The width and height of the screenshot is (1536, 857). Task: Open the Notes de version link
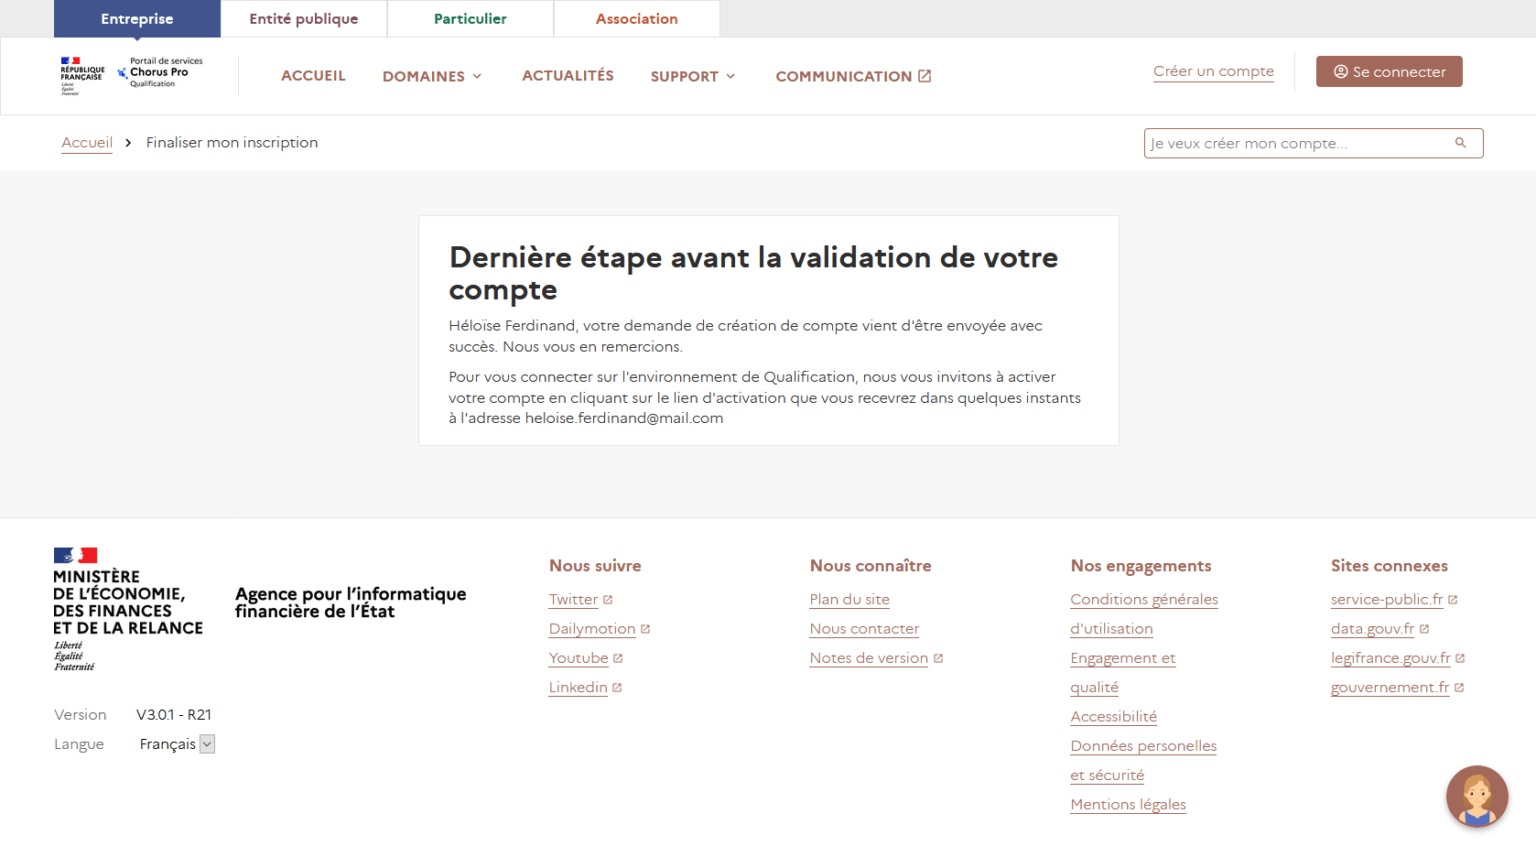[869, 658]
